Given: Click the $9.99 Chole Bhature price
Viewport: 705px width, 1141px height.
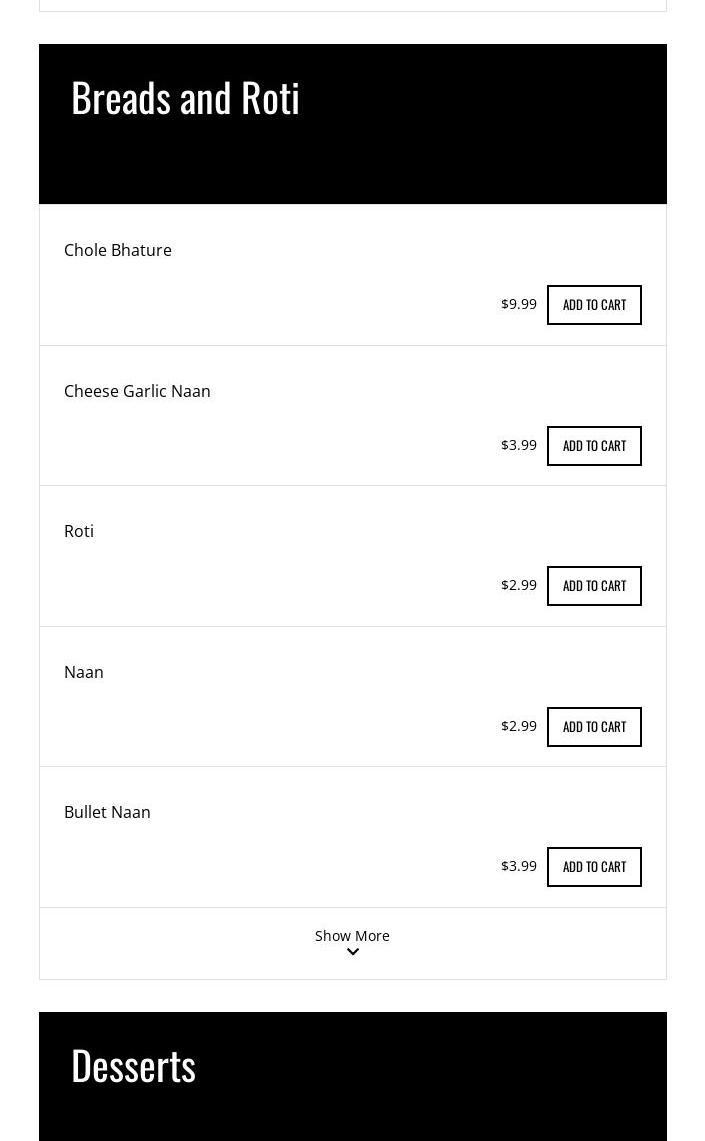Looking at the screenshot, I should click(519, 304).
